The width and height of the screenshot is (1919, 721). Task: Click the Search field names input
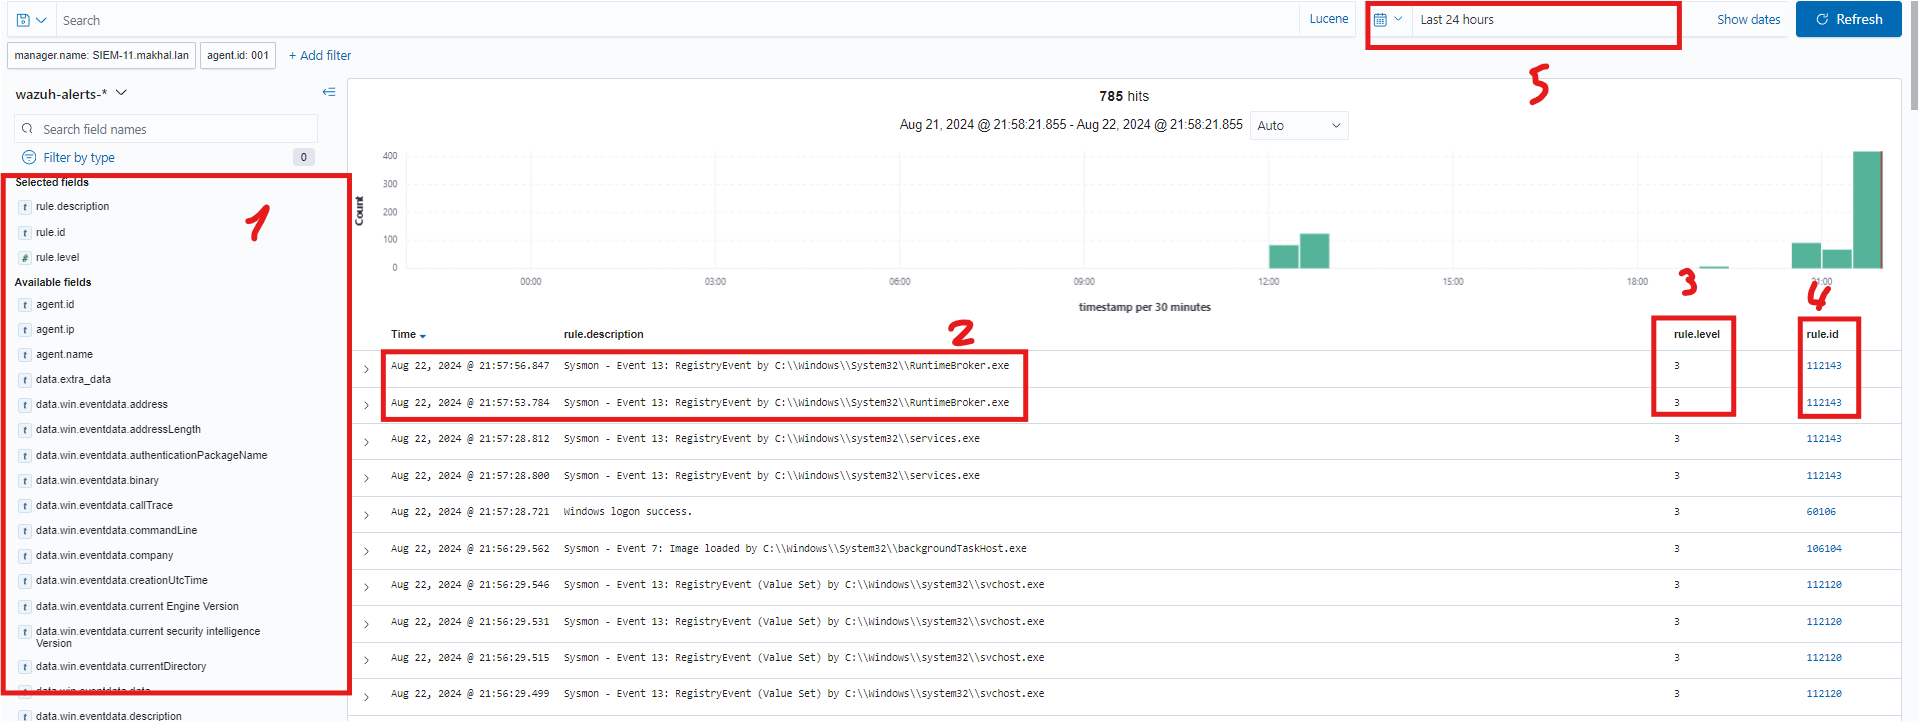coord(166,129)
